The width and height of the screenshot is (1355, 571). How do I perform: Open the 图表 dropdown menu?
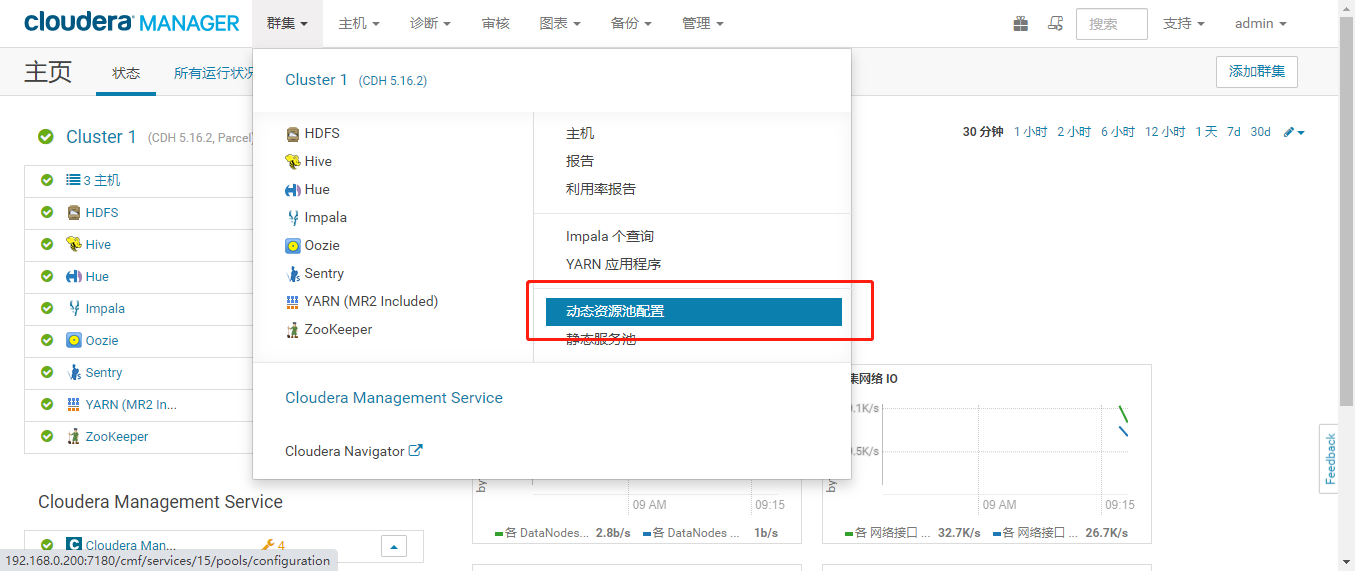click(x=560, y=23)
